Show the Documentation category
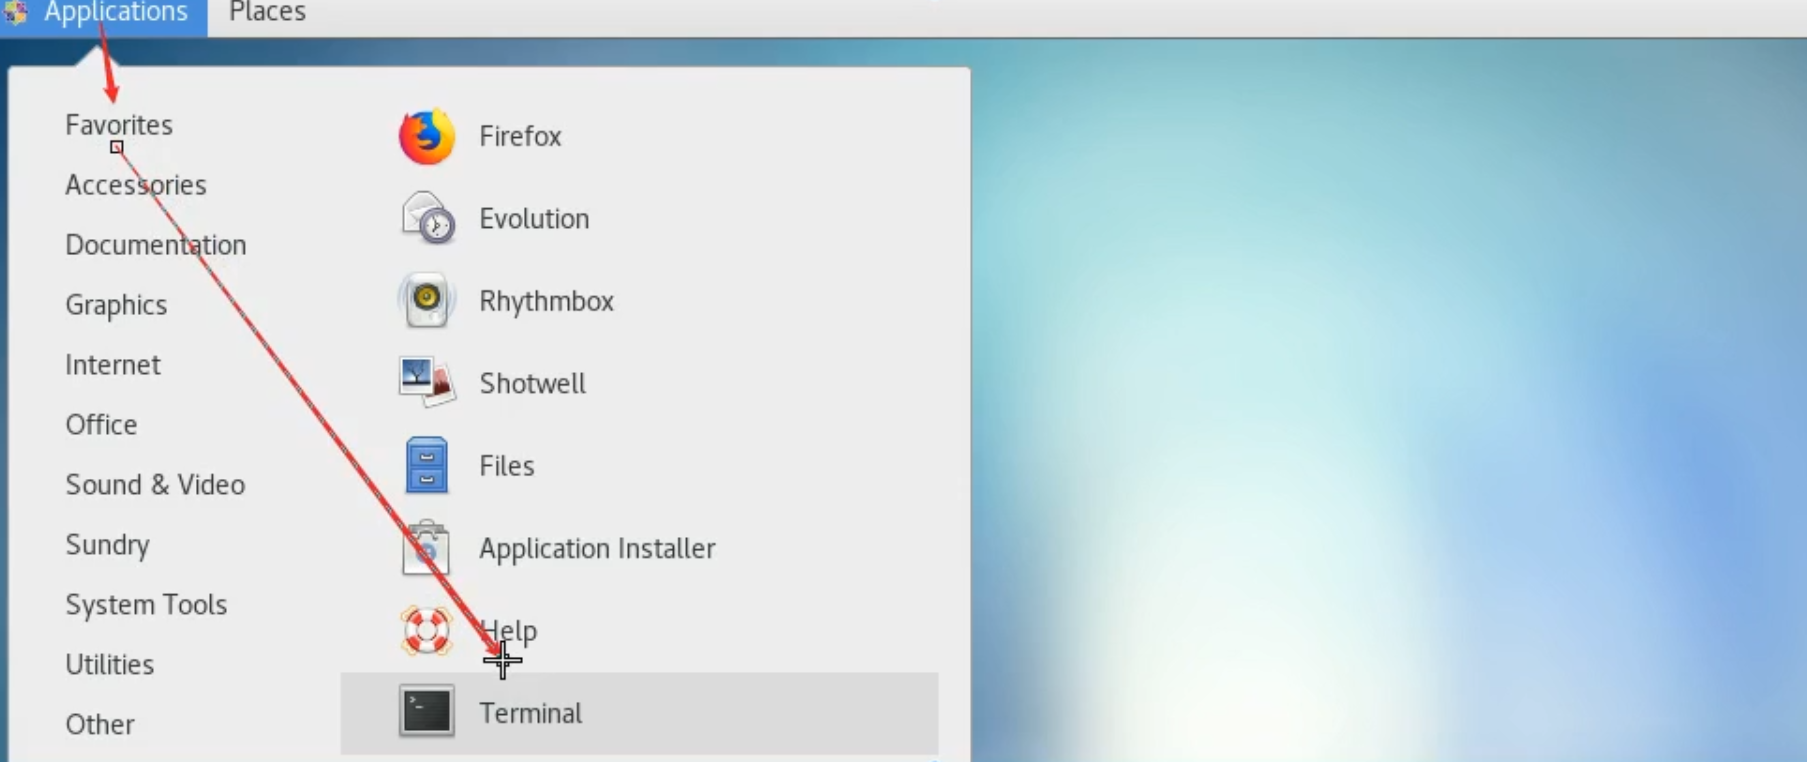 point(156,245)
